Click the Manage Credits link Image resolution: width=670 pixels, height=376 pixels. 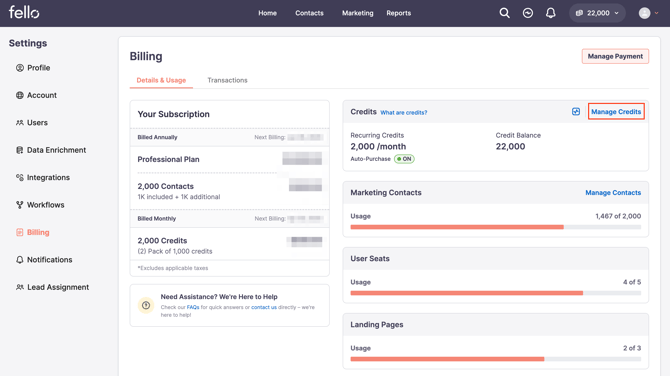(616, 112)
